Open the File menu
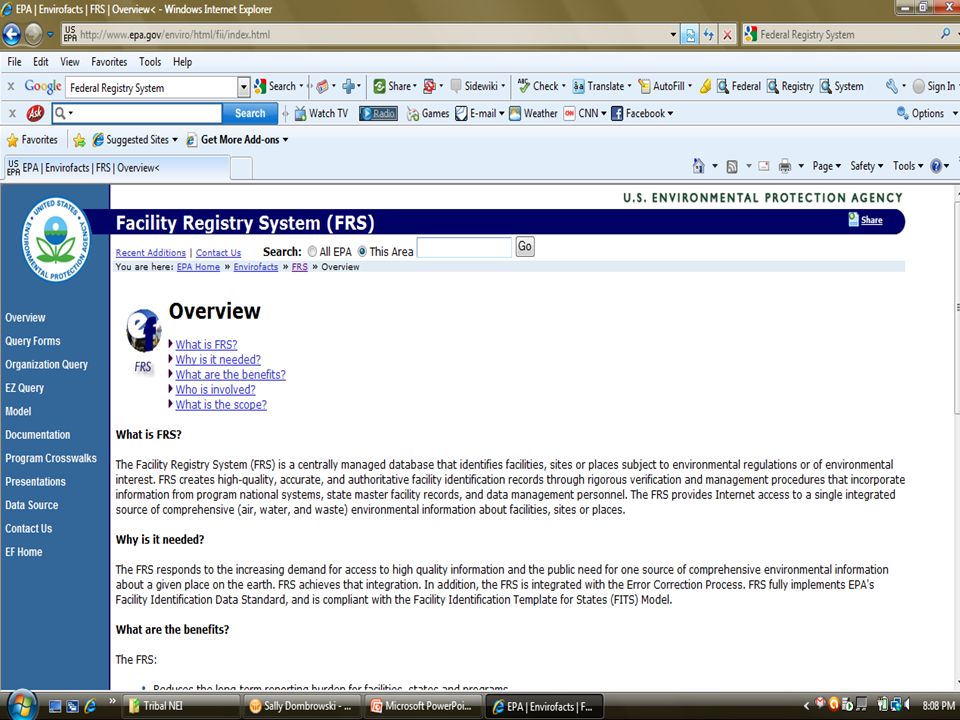Viewport: 960px width, 720px height. click(14, 62)
